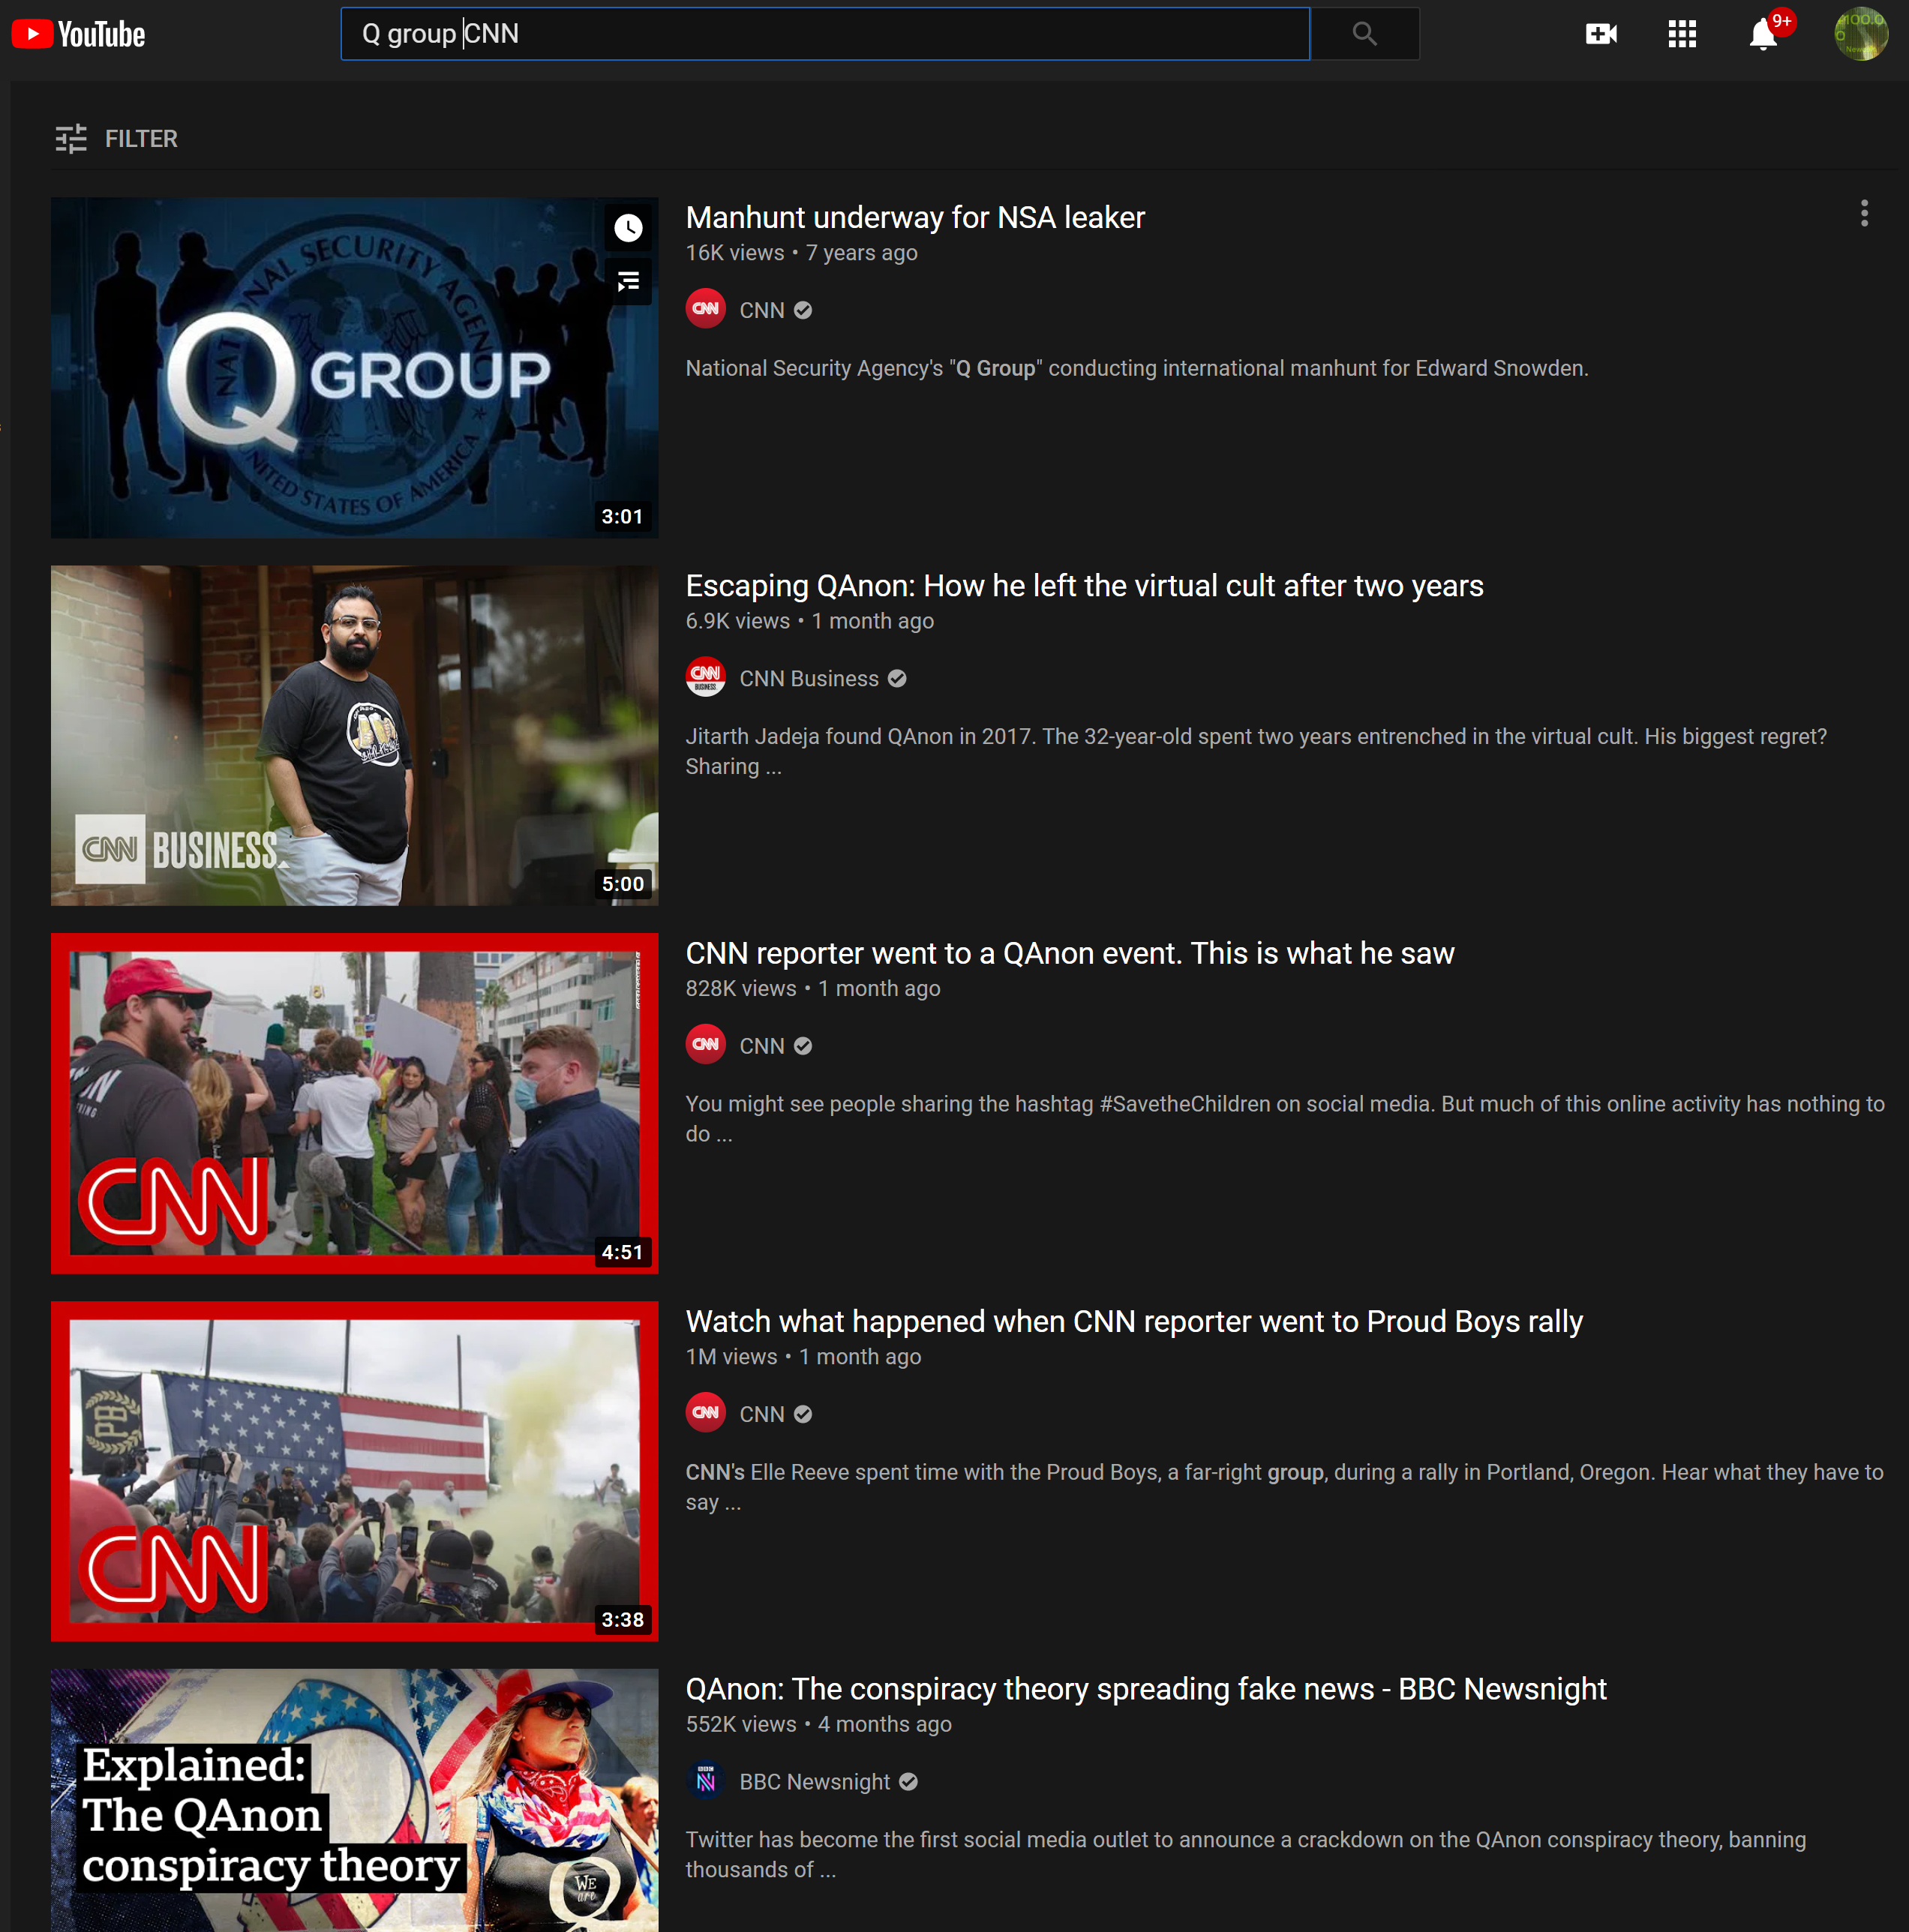1909x1932 pixels.
Task: Click Add to queue icon on Q Group thumbnail
Action: (628, 282)
